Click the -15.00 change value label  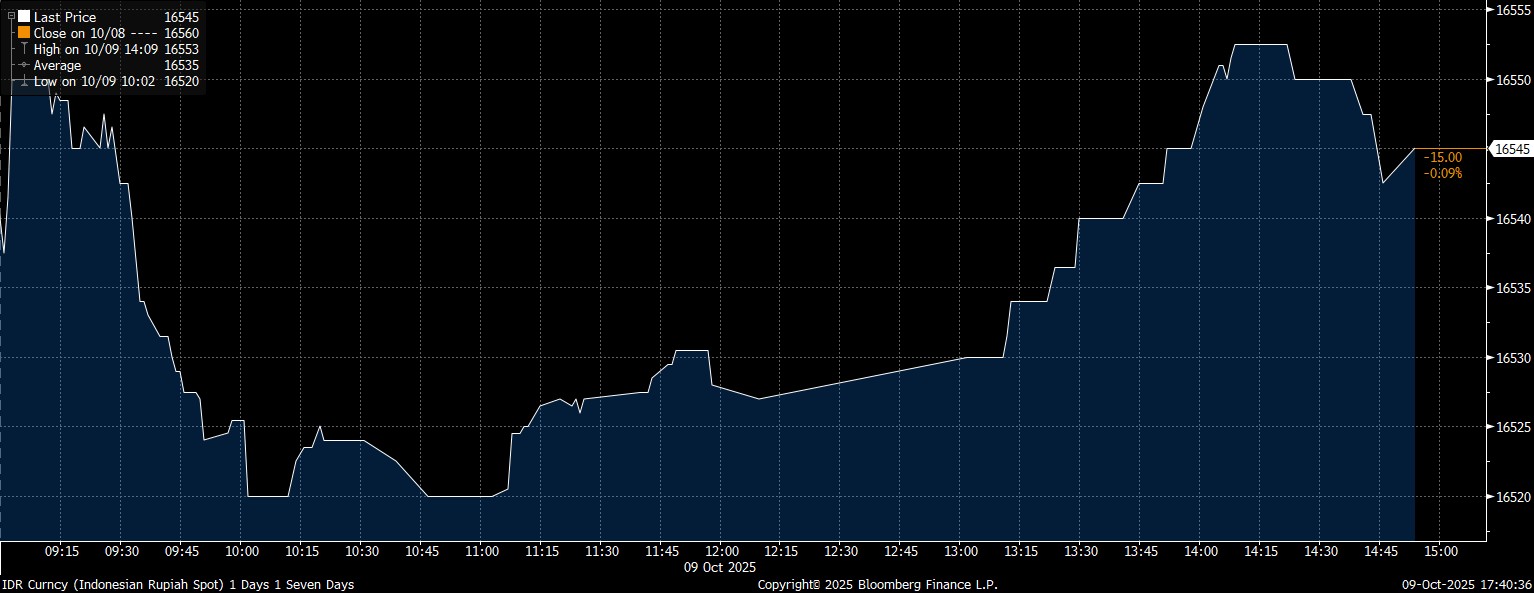(1443, 157)
